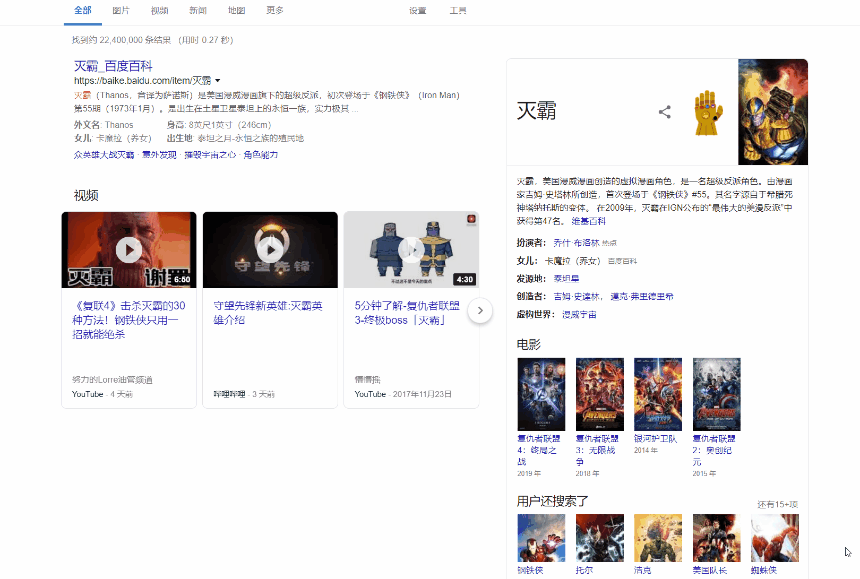
Task: Open the Thanos comic image in knowledge panel
Action: (772, 112)
